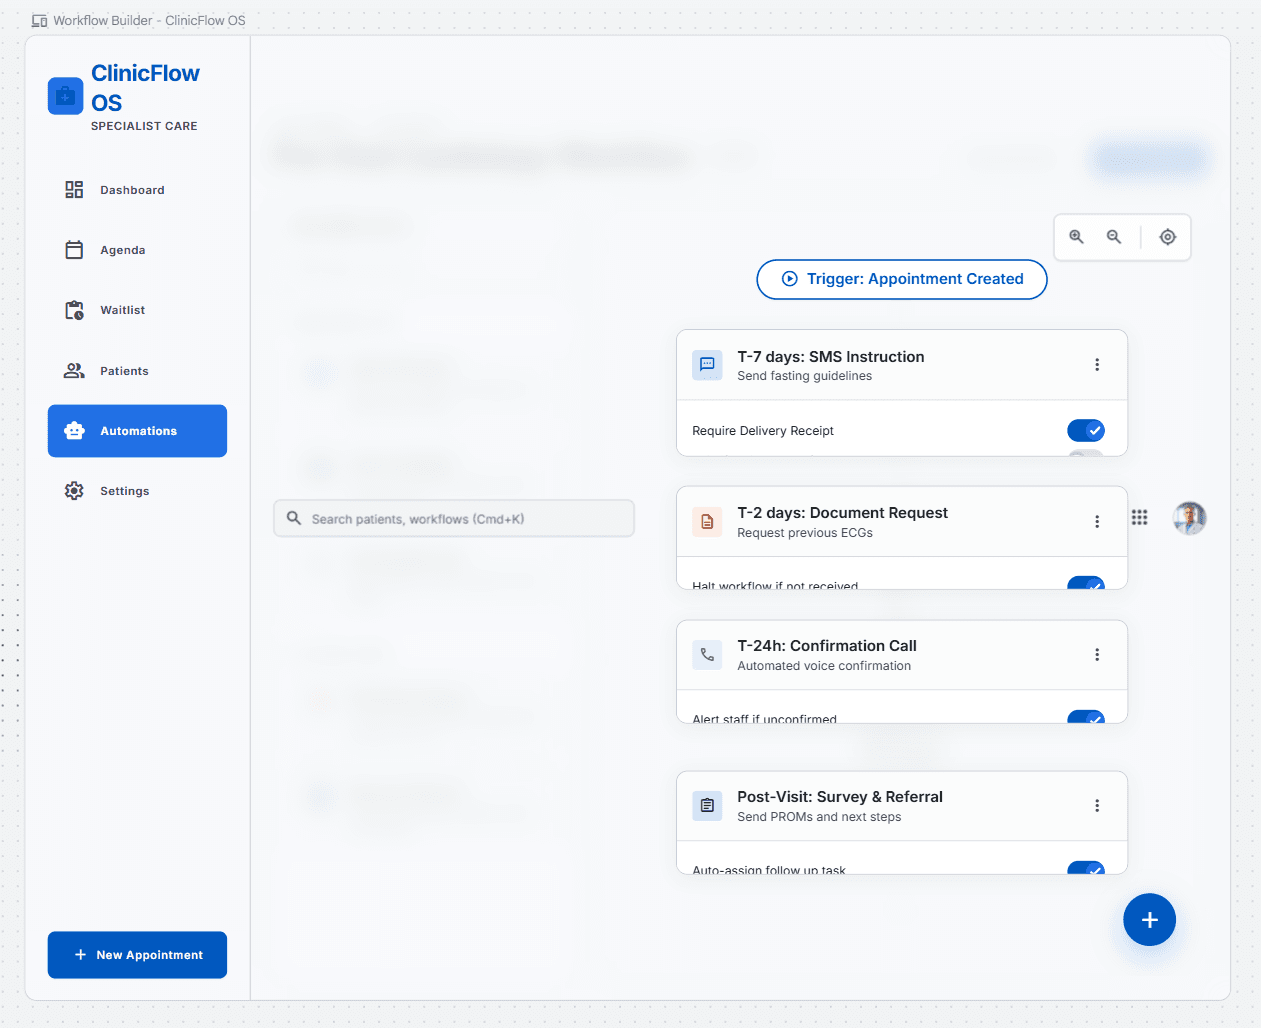Zoom out of the workflow canvas
The image size is (1261, 1028).
1114,237
